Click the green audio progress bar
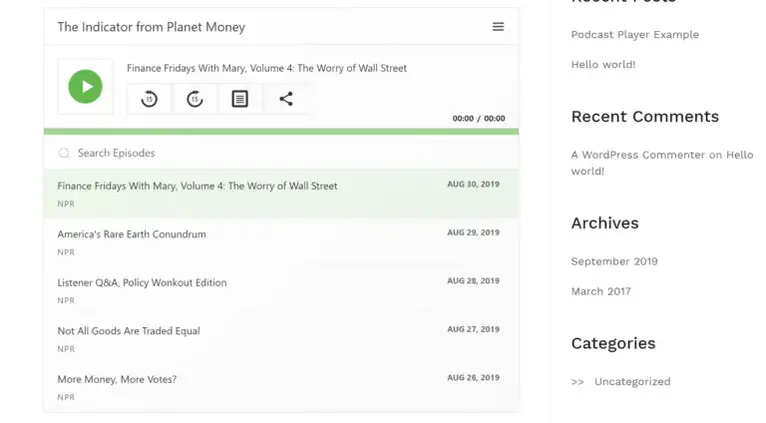This screenshot has width=766, height=423. pyautogui.click(x=281, y=131)
